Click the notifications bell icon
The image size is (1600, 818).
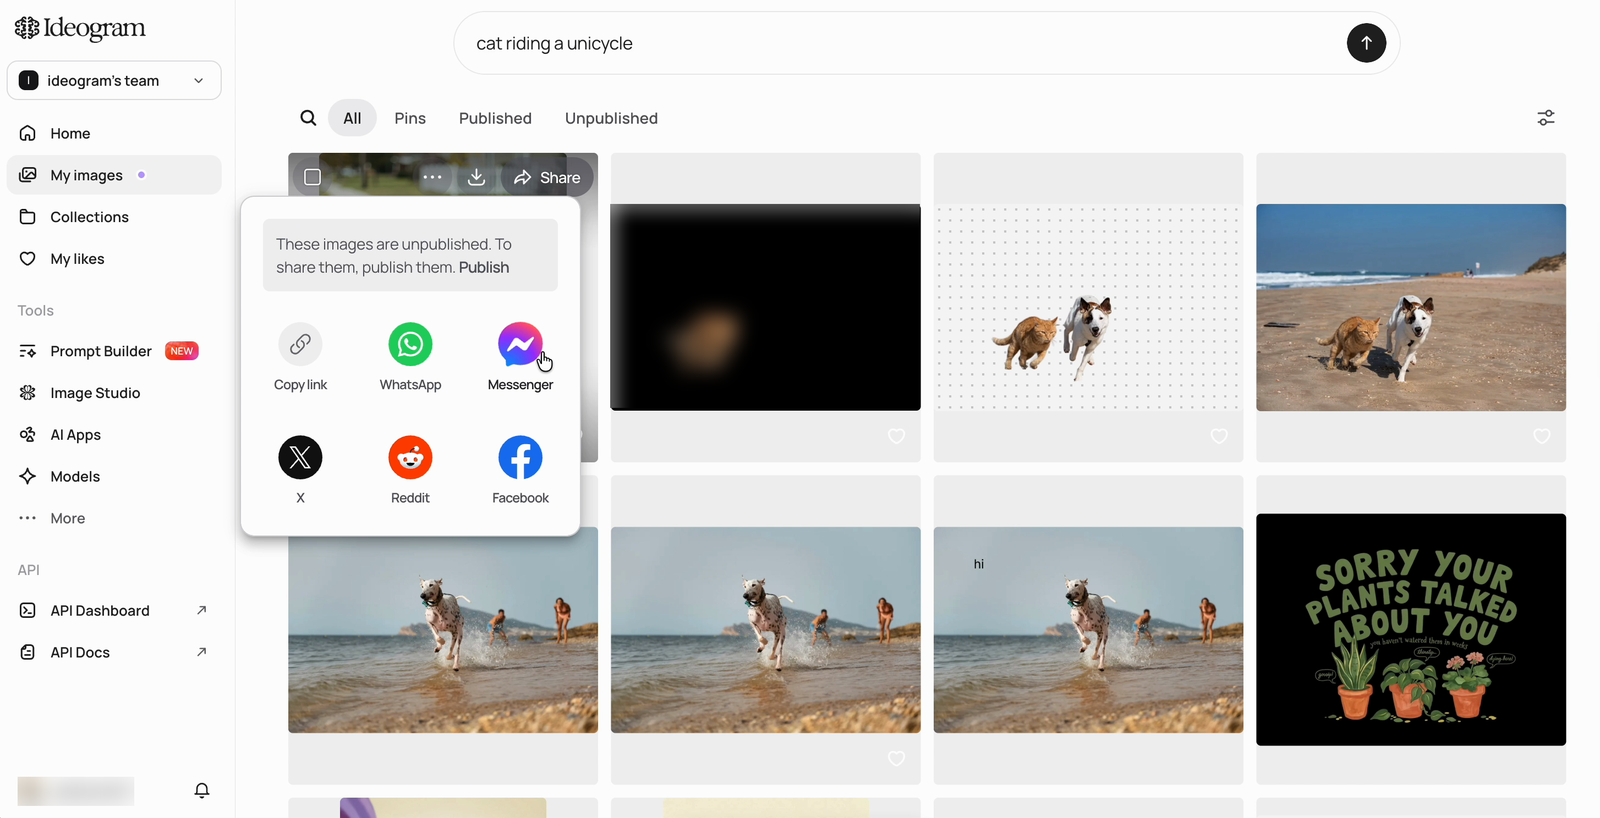click(x=202, y=790)
